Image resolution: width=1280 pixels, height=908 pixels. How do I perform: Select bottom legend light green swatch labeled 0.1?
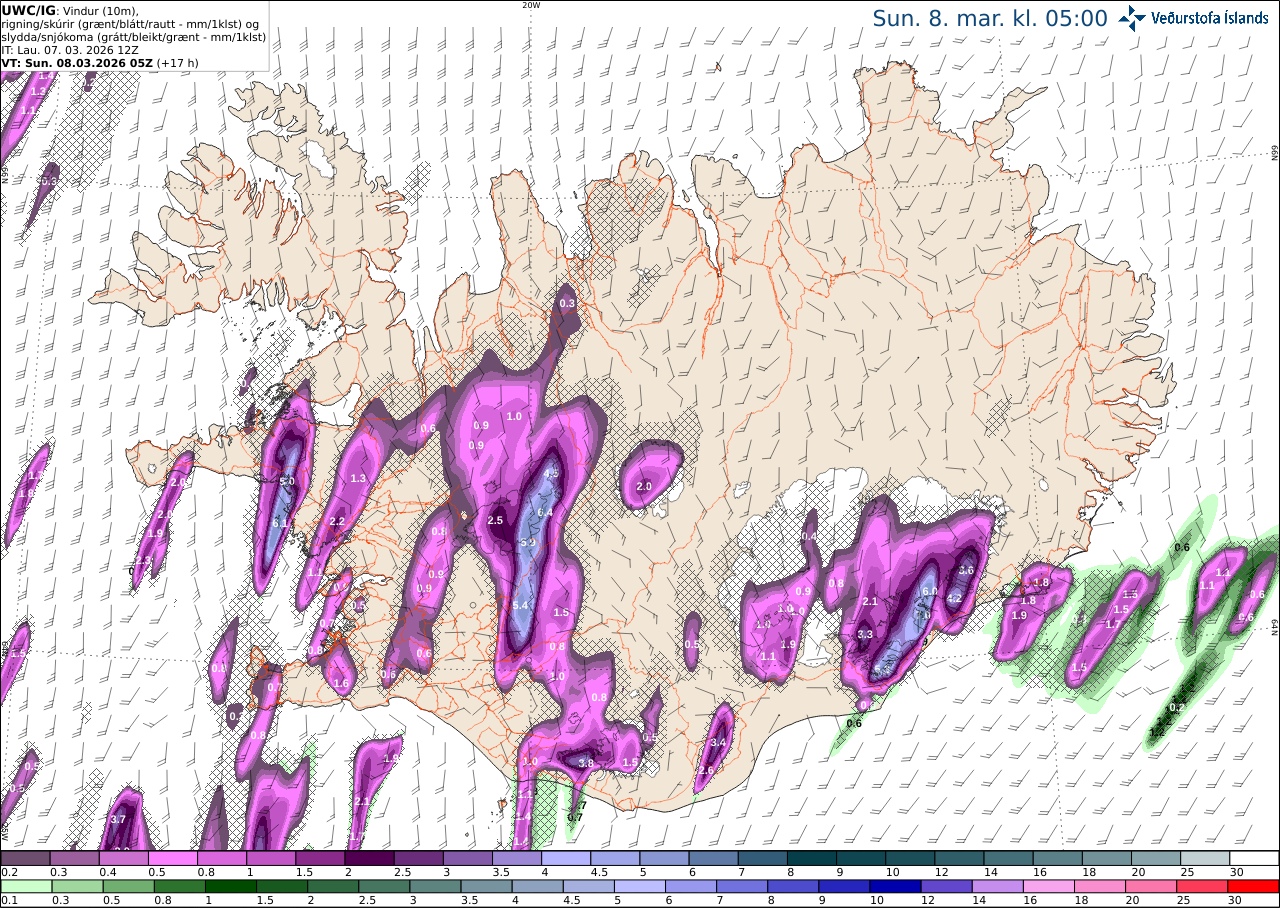(25, 886)
